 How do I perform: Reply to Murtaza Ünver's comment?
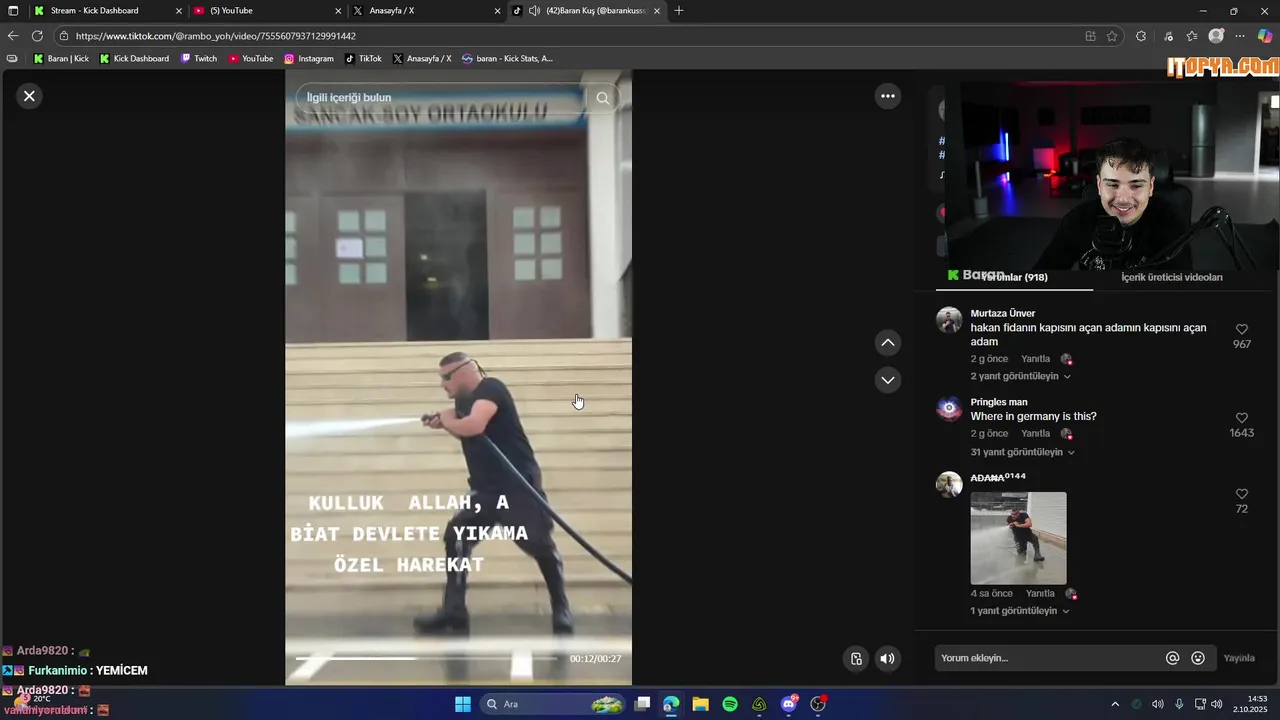click(1035, 359)
